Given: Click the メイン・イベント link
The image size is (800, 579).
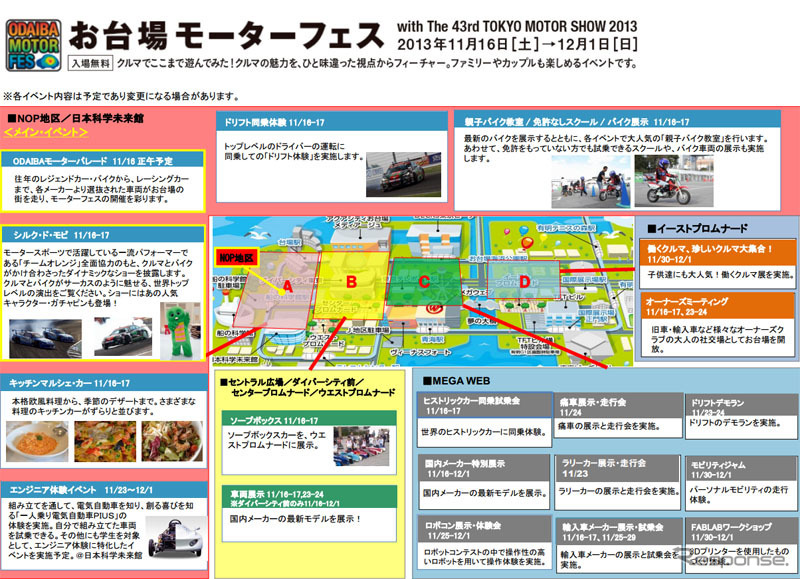Looking at the screenshot, I should pos(38,132).
